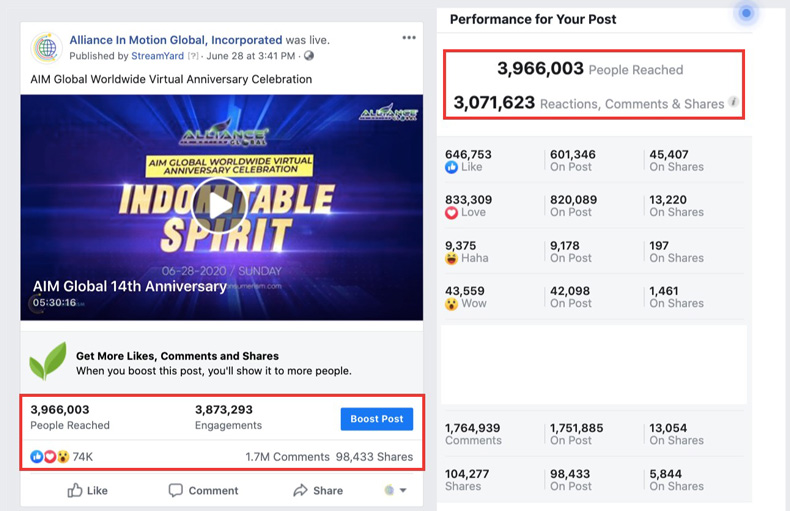Open the 98,433 Shares link

[x=375, y=457]
